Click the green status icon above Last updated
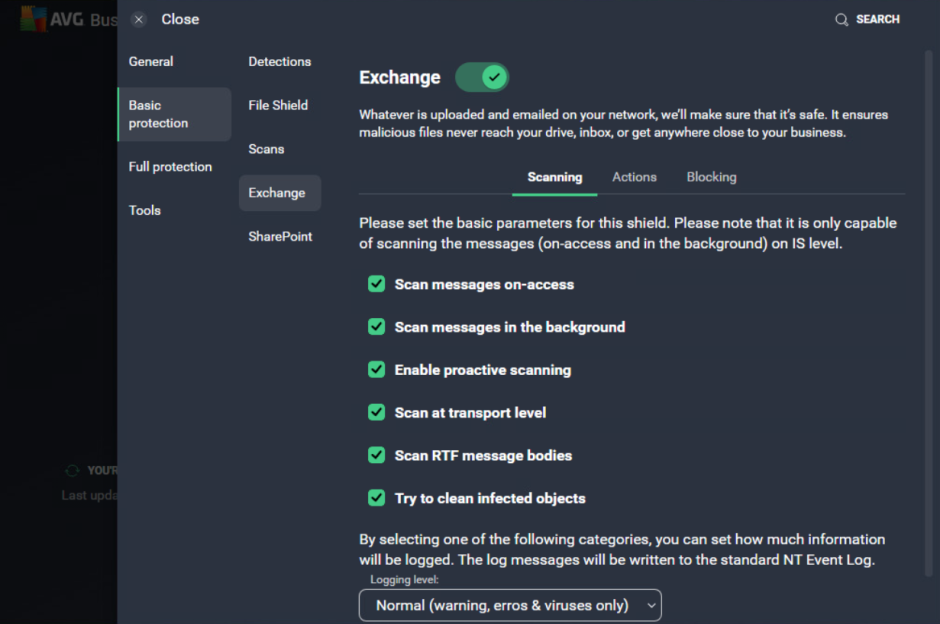This screenshot has width=940, height=624. (71, 470)
